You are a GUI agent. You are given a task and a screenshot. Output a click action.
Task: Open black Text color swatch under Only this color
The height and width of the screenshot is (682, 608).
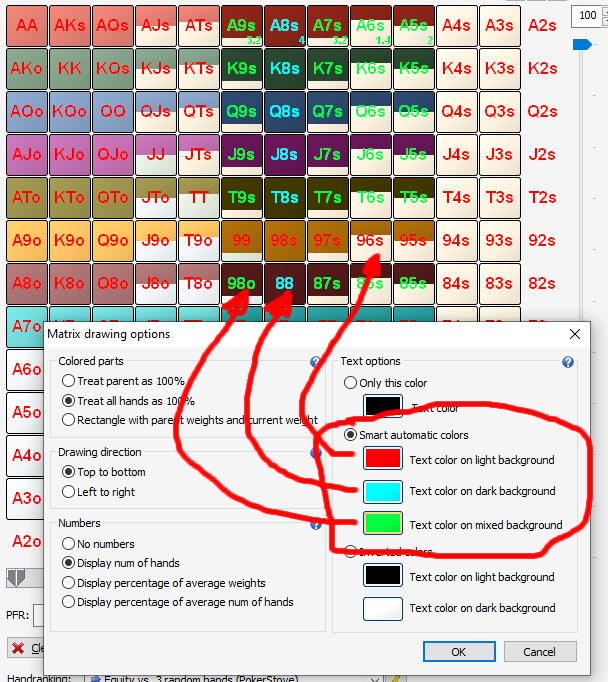tap(383, 406)
